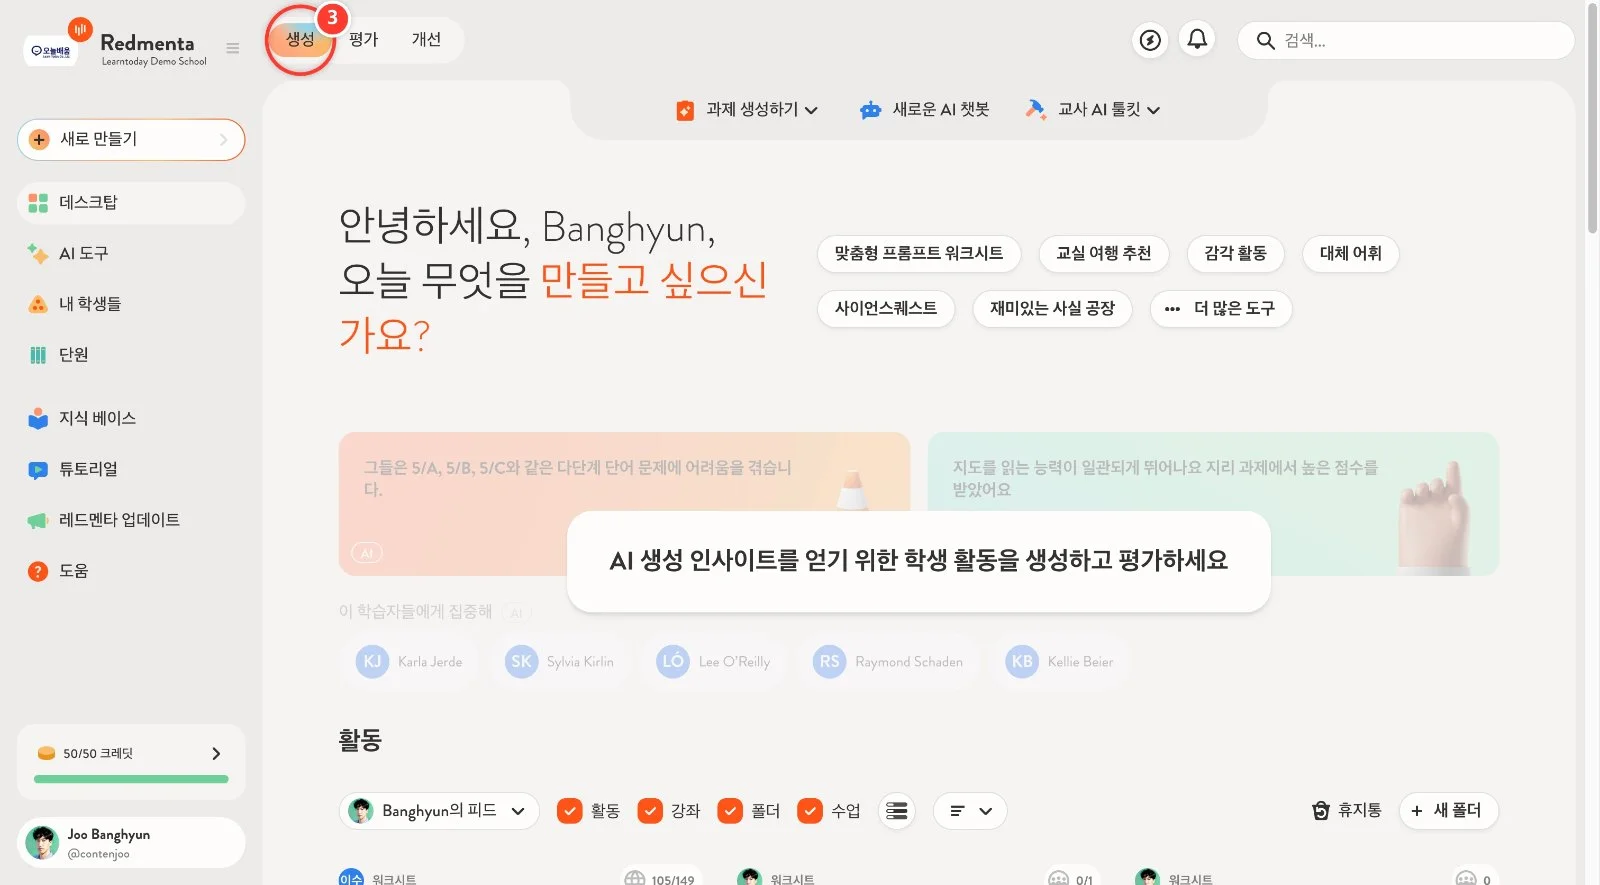This screenshot has height=885, width=1600.
Task: Uncheck the 활동 filter checkbox
Action: click(x=570, y=811)
